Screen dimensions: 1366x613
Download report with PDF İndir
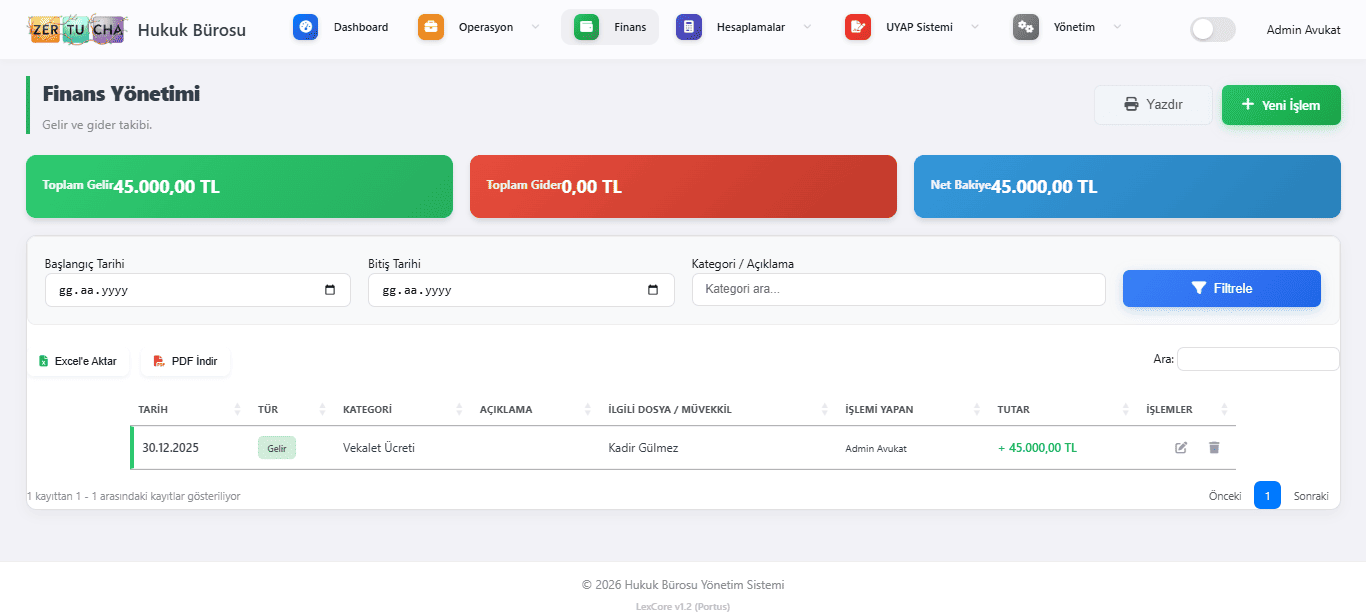pyautogui.click(x=185, y=361)
